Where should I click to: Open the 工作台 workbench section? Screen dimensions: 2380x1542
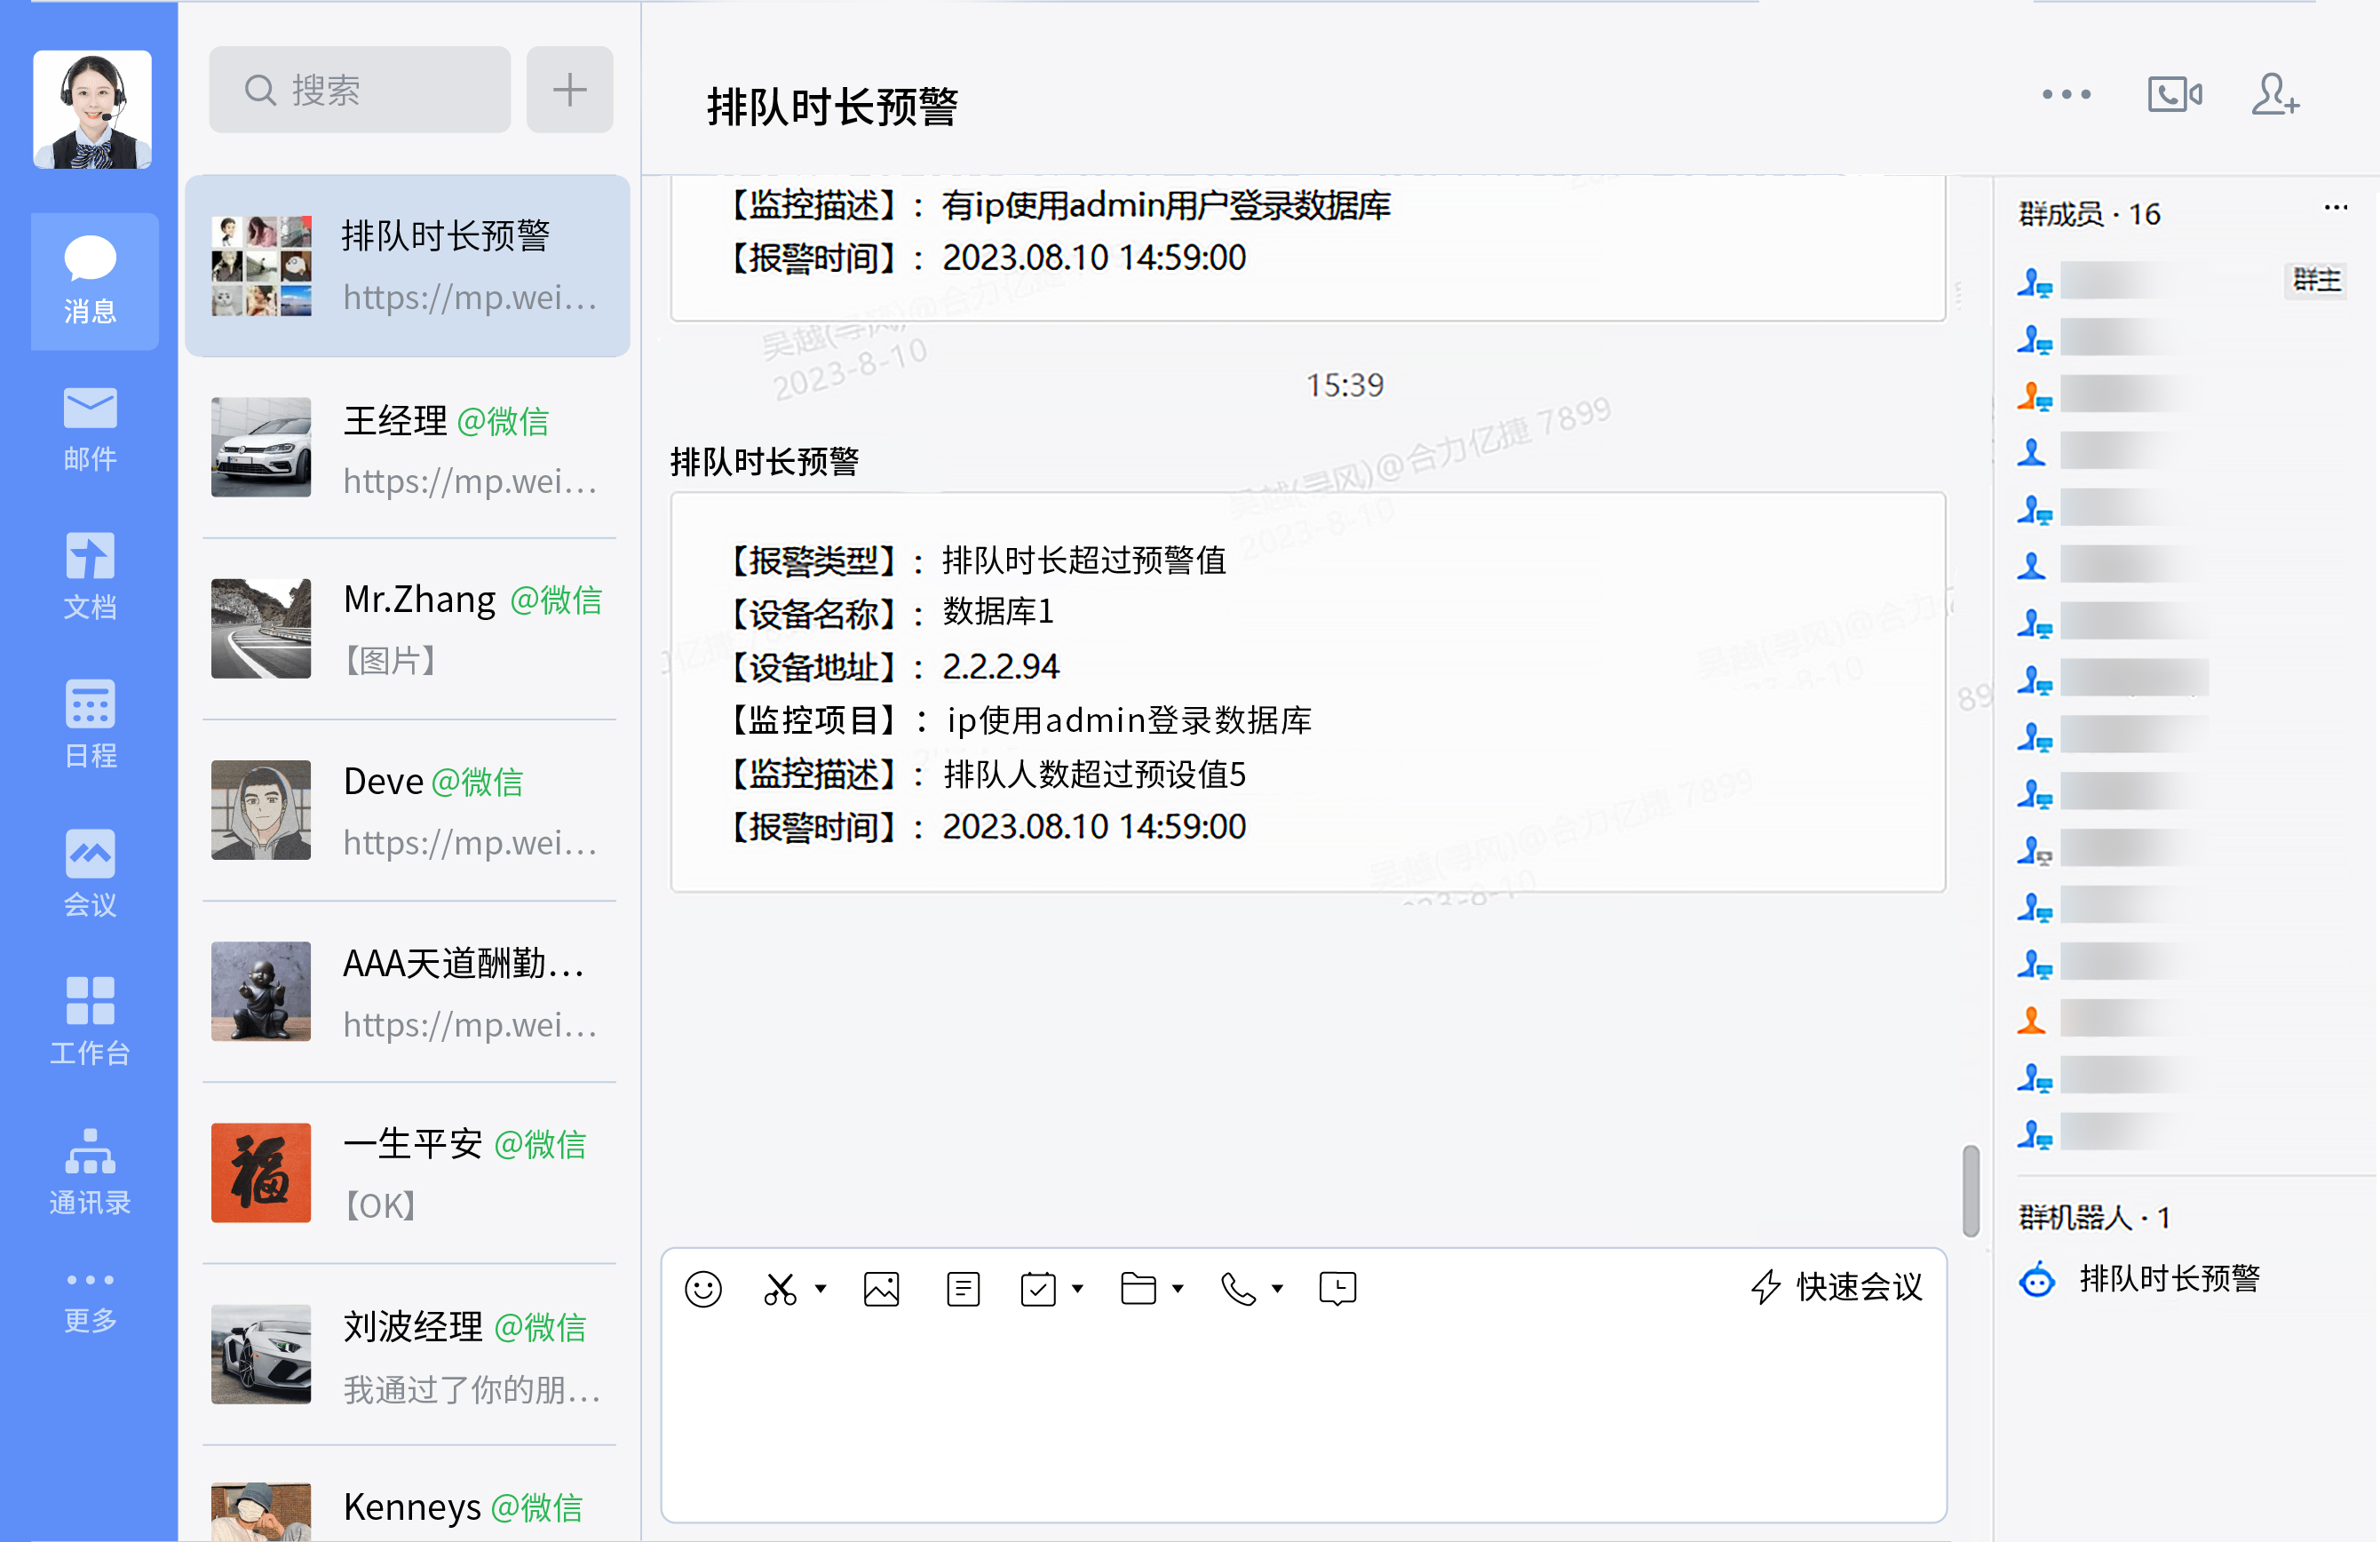(90, 1021)
